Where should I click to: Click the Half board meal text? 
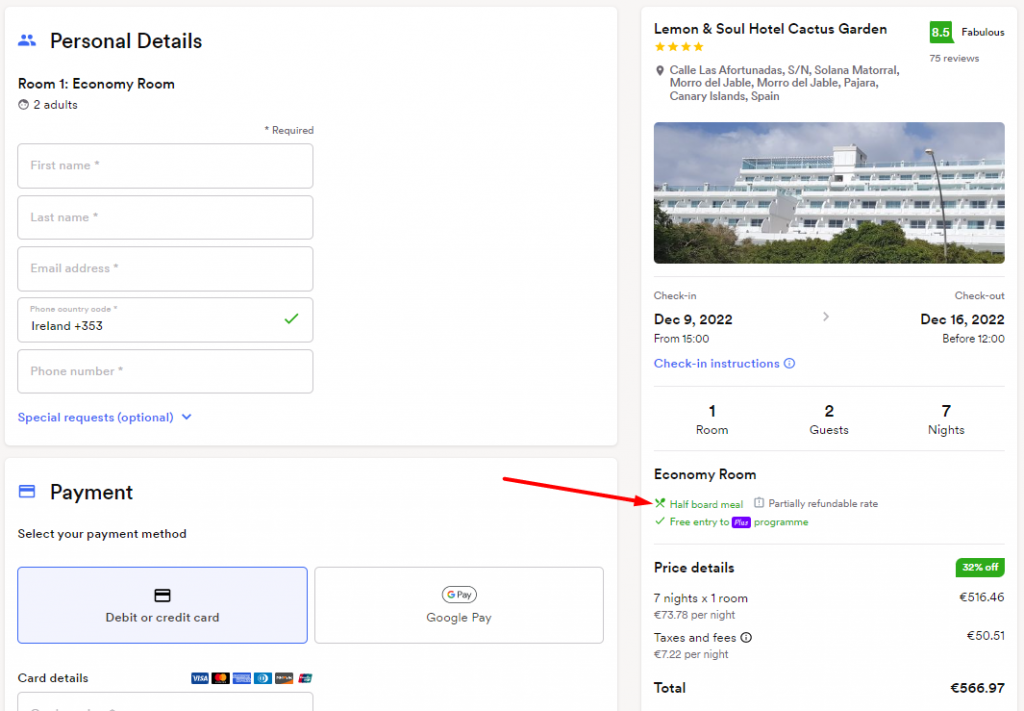click(706, 504)
